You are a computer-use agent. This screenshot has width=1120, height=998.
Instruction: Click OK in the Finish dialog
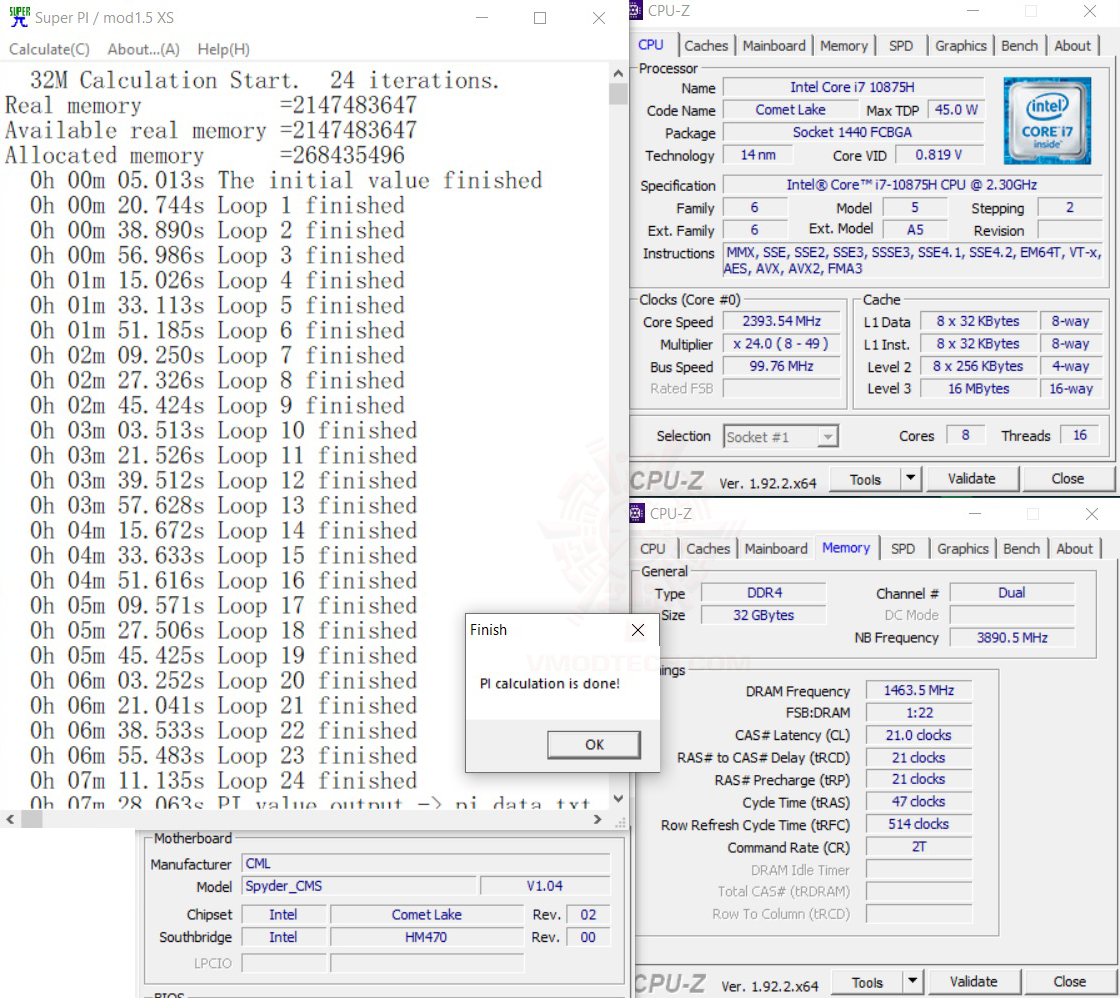(594, 744)
